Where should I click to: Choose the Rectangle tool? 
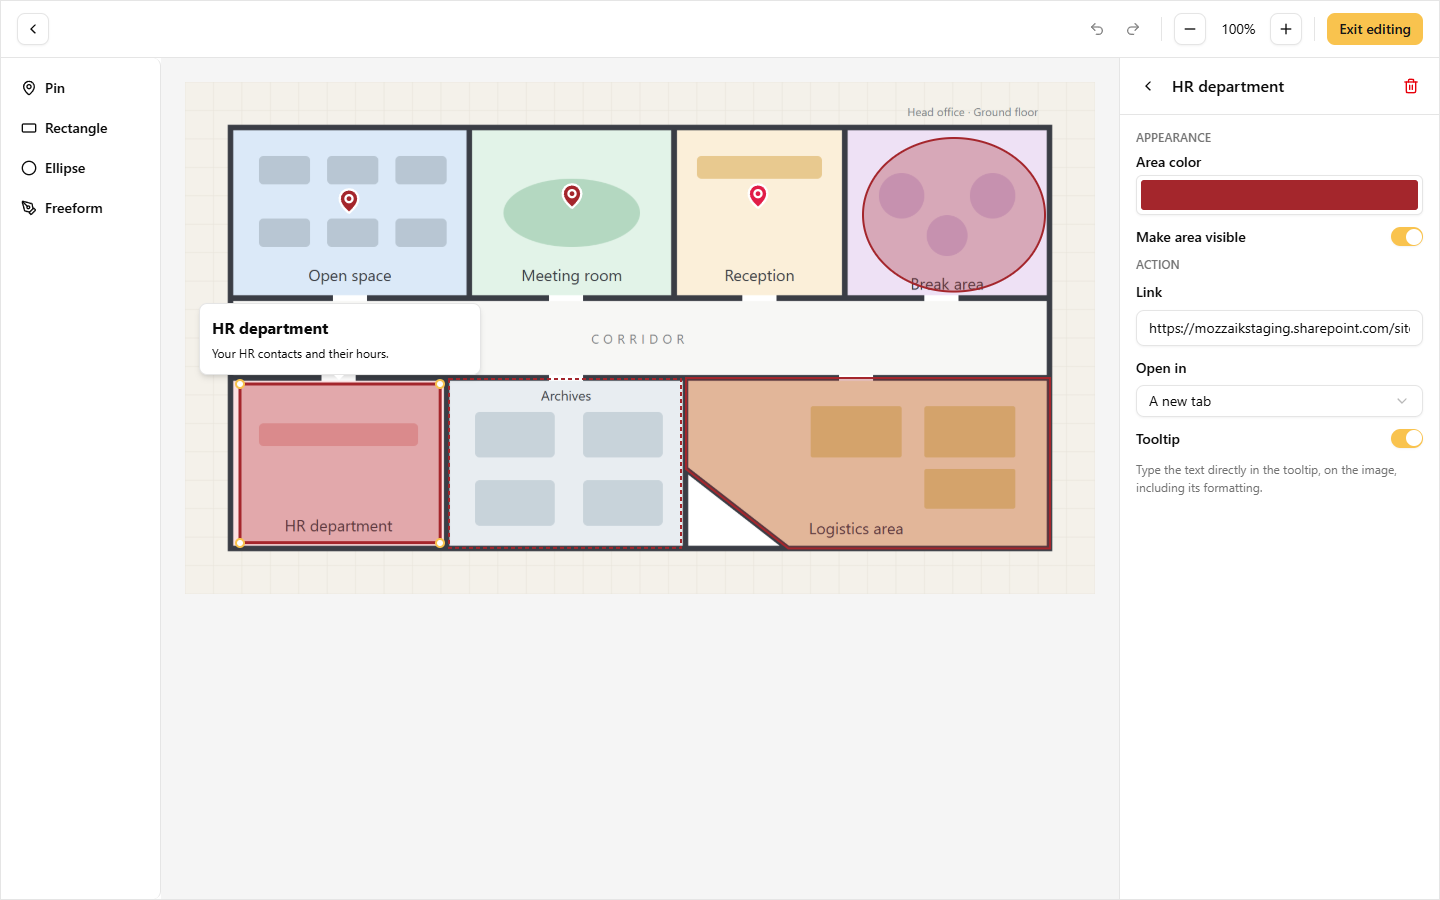click(80, 128)
